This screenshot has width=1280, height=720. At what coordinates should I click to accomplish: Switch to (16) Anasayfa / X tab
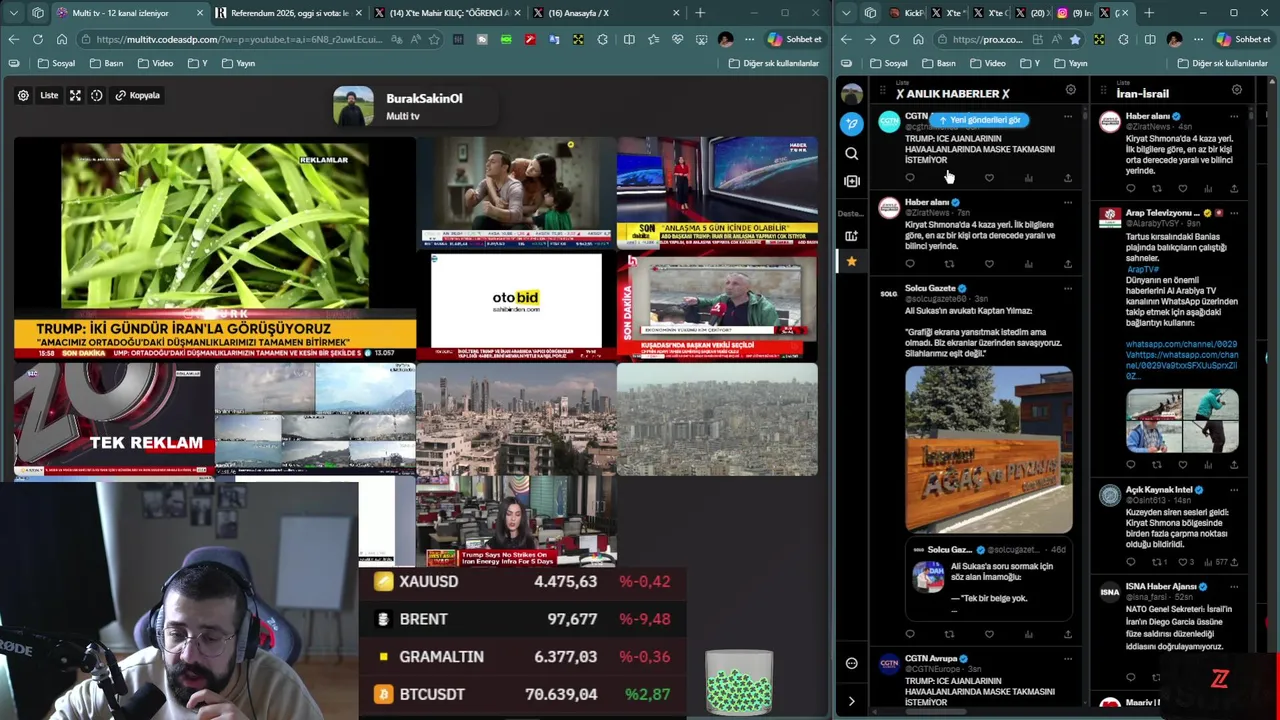(x=606, y=13)
